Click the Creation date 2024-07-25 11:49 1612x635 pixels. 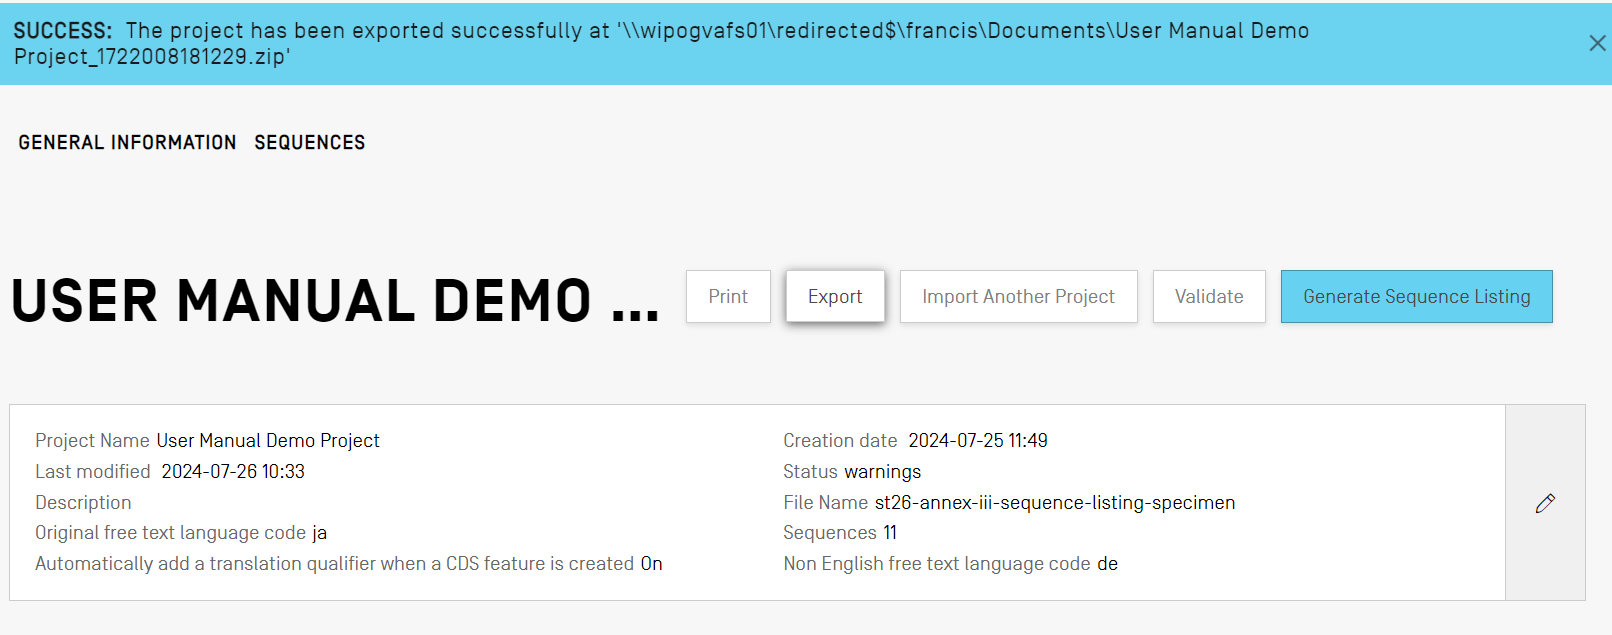pos(977,441)
